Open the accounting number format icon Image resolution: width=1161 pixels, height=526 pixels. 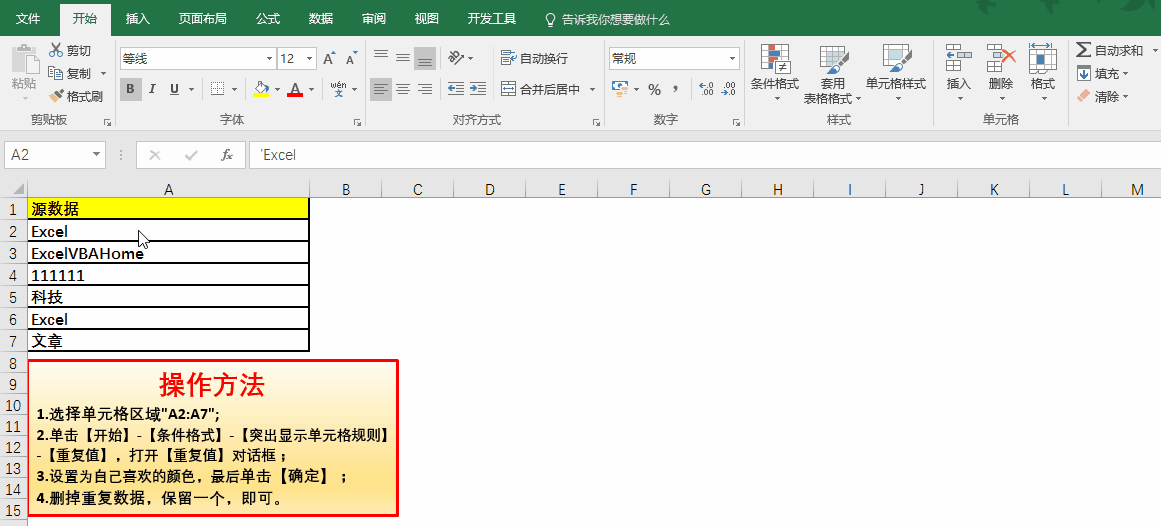click(620, 89)
